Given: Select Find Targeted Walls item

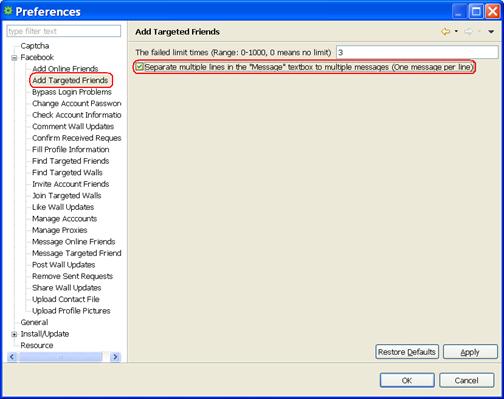Looking at the screenshot, I should (x=67, y=173).
